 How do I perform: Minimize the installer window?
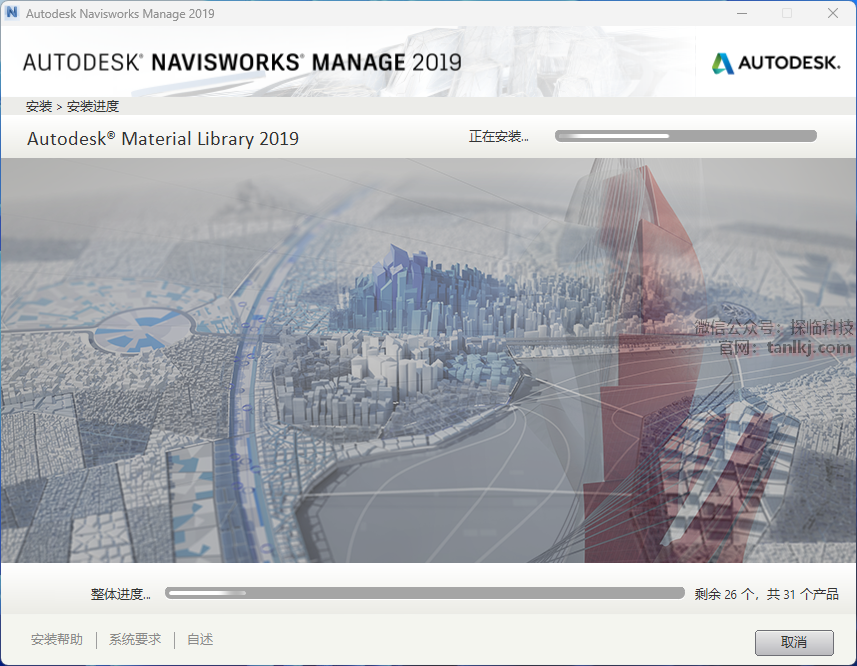point(742,13)
